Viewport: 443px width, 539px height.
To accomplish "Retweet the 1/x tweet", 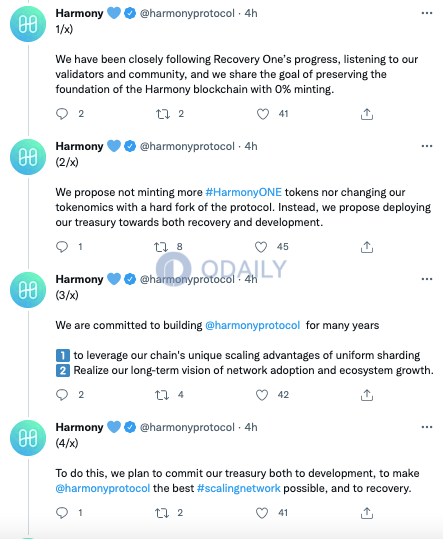I will pyautogui.click(x=163, y=114).
